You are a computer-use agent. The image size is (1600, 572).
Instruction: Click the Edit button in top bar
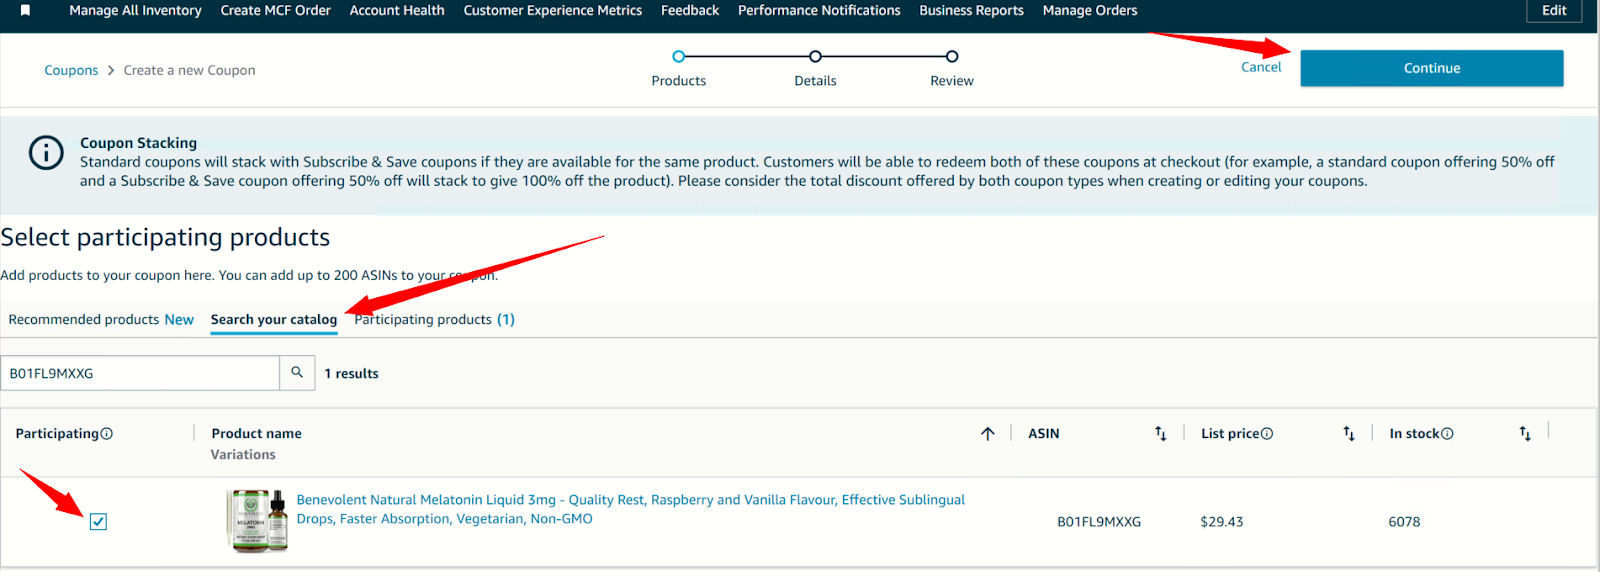click(1554, 11)
